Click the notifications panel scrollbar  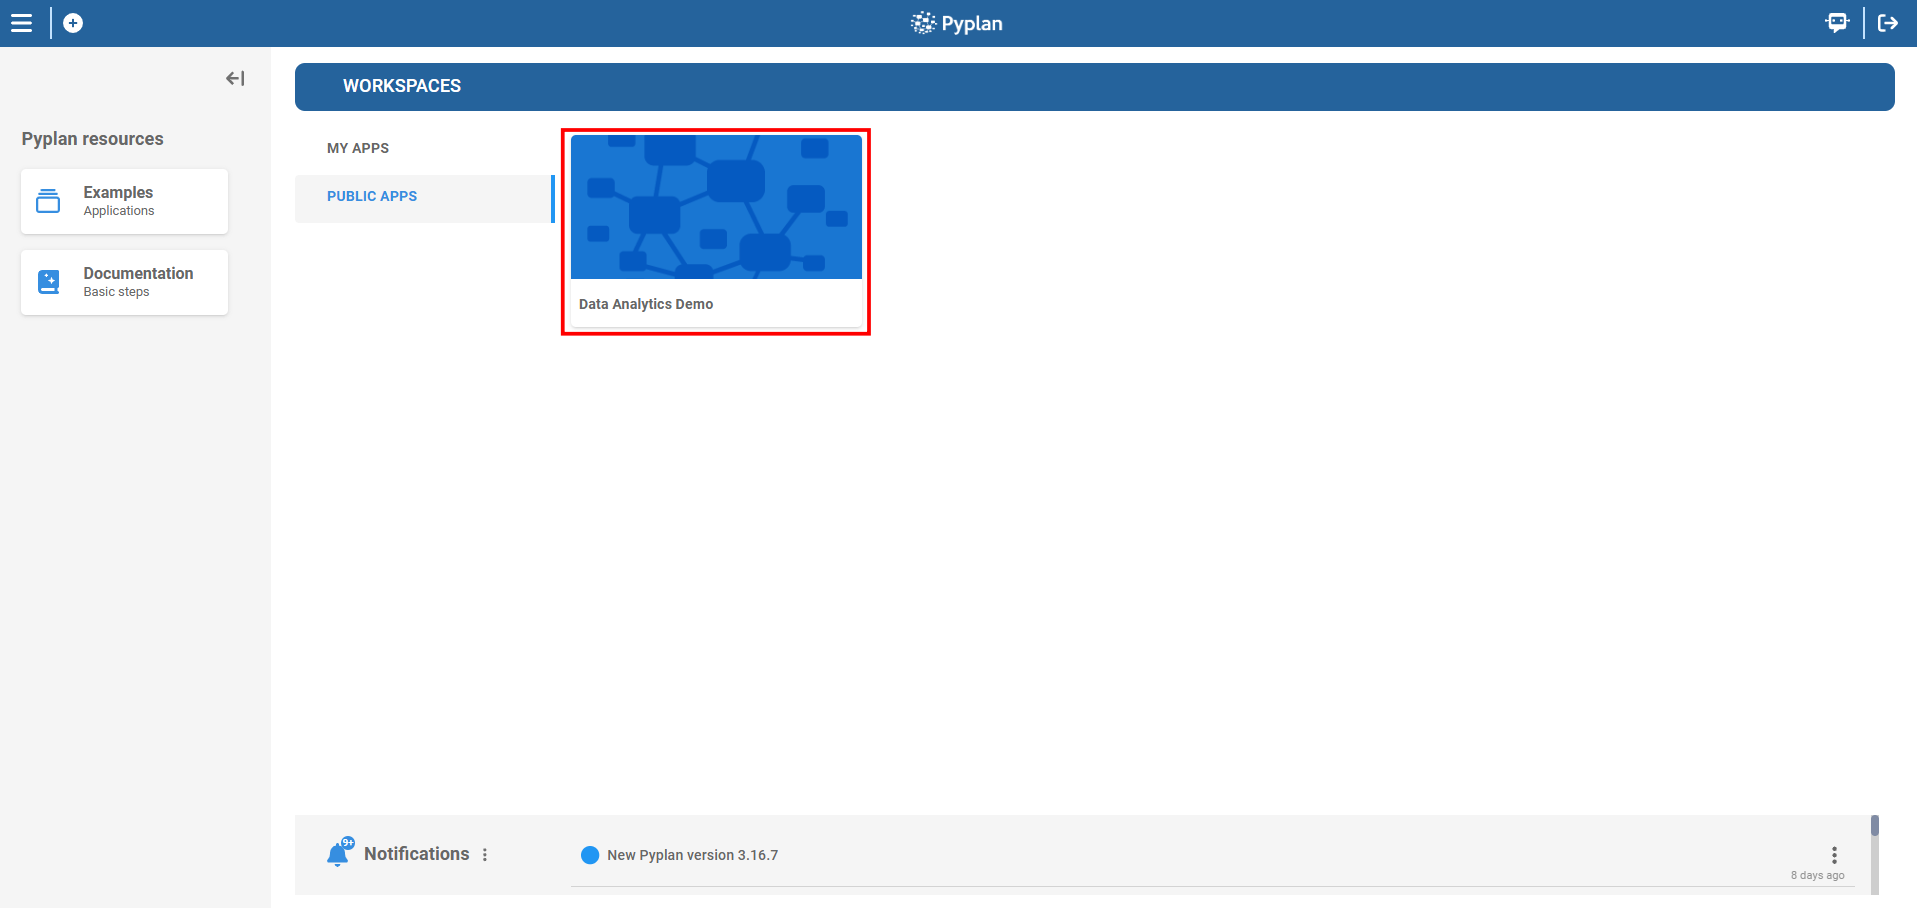(x=1874, y=853)
